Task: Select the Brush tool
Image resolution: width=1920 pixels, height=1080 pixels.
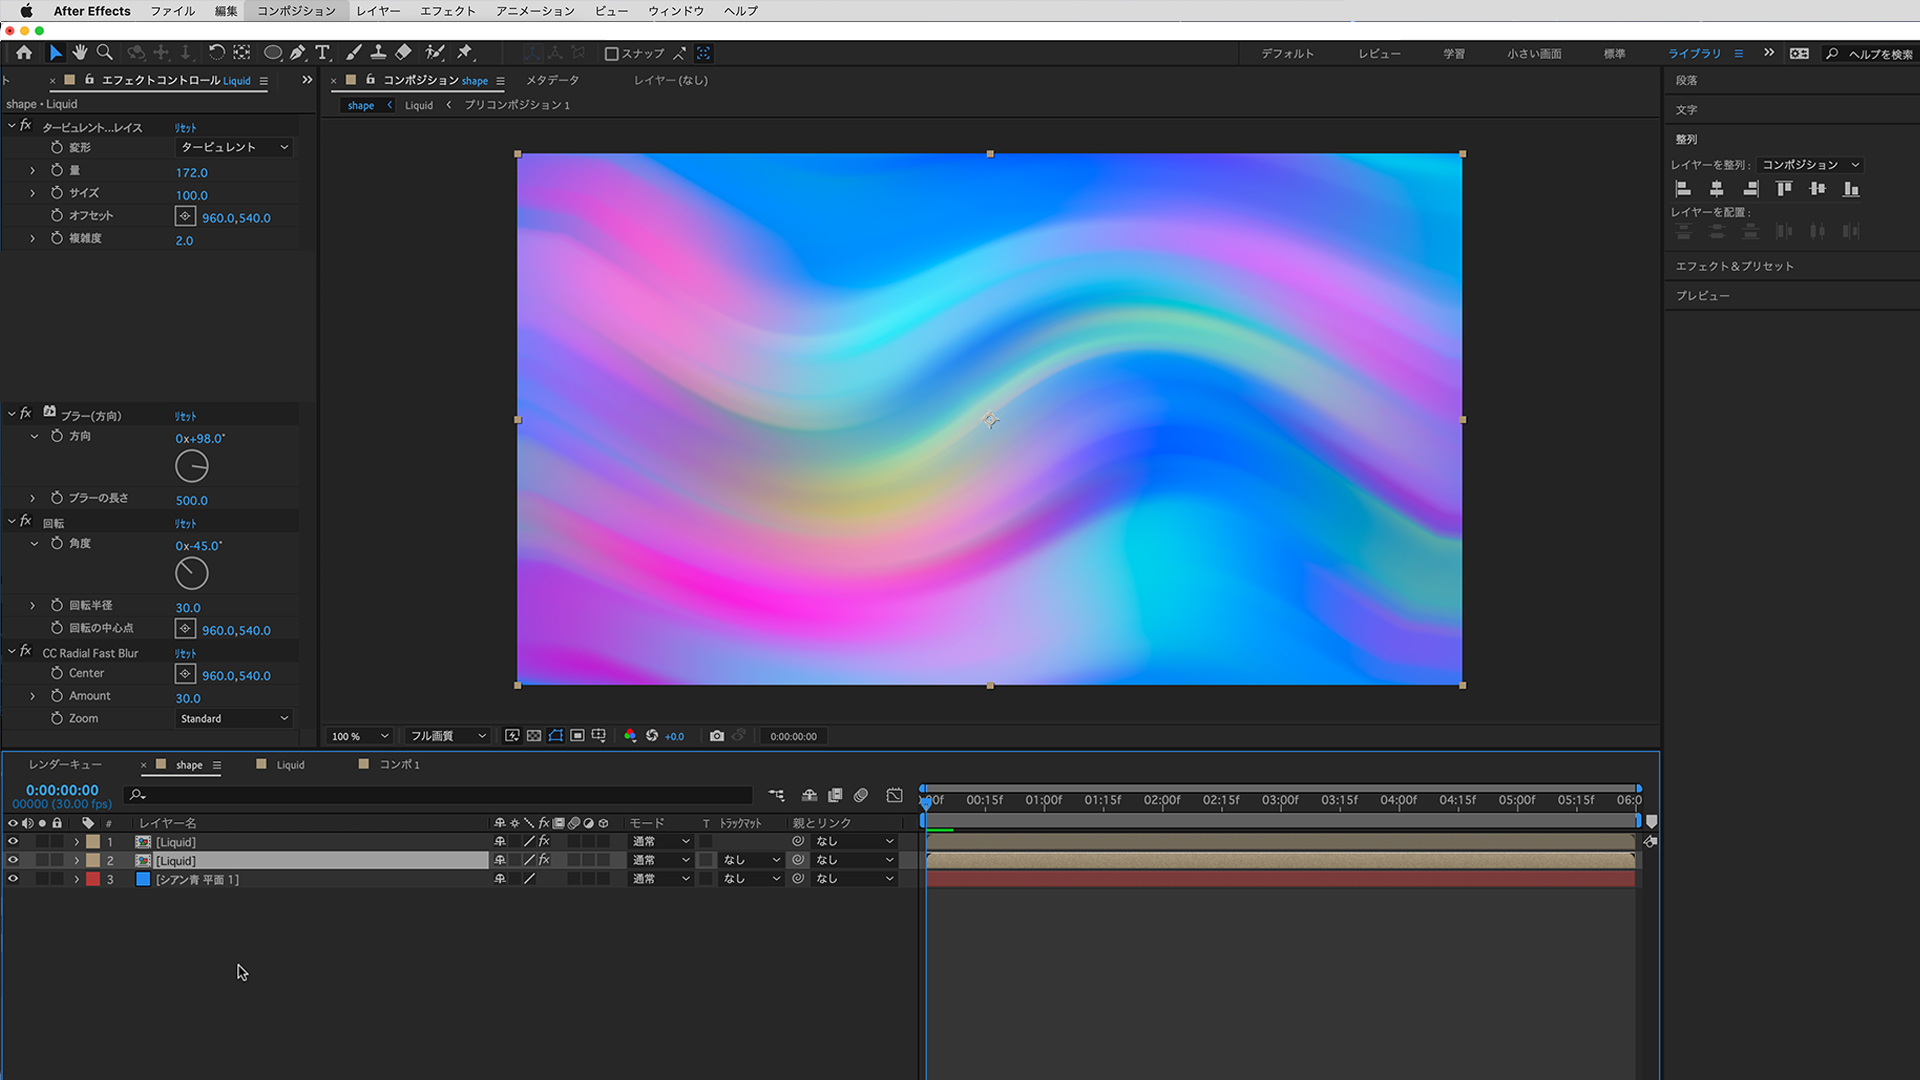Action: pyautogui.click(x=354, y=53)
